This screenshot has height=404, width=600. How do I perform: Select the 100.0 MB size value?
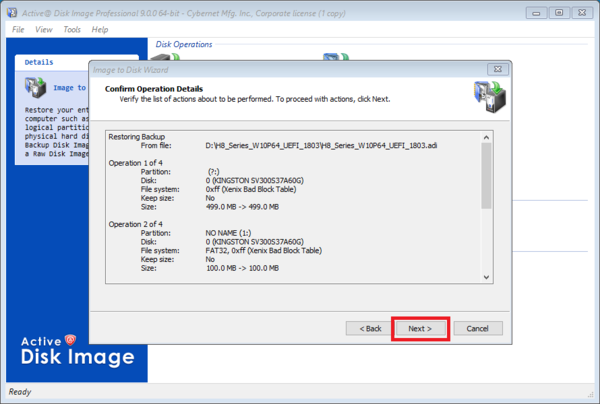[242, 268]
